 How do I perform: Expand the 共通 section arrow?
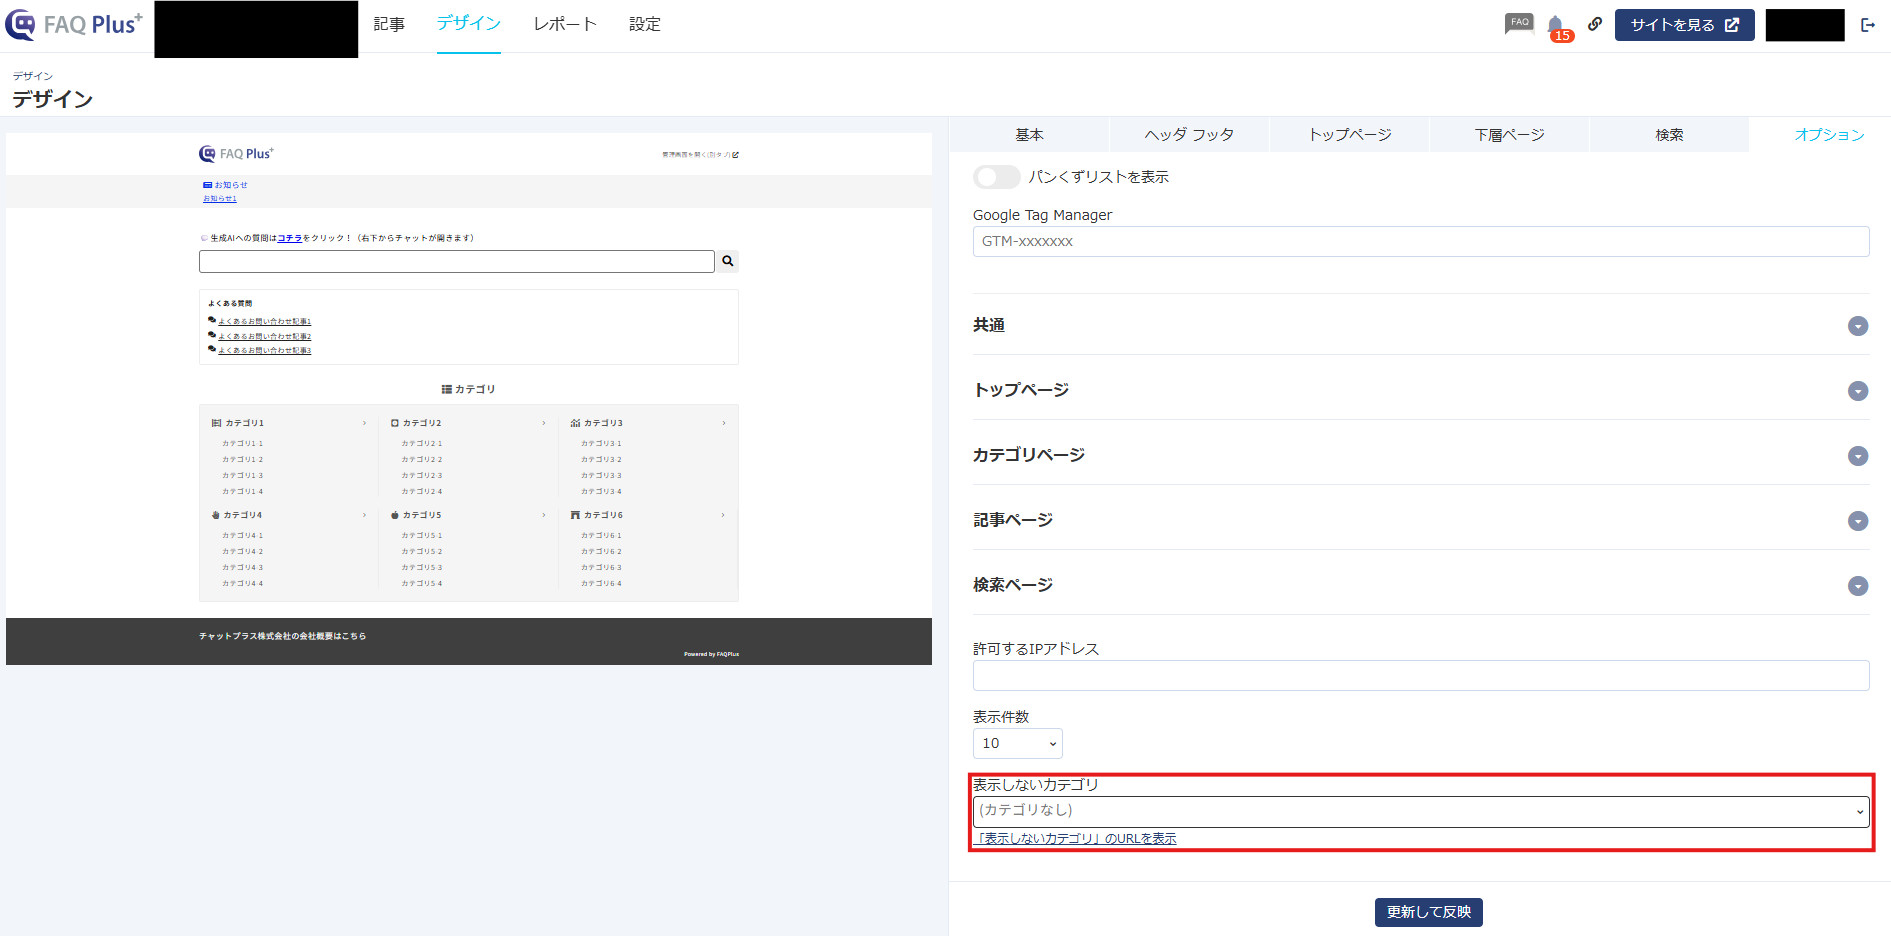(x=1858, y=326)
